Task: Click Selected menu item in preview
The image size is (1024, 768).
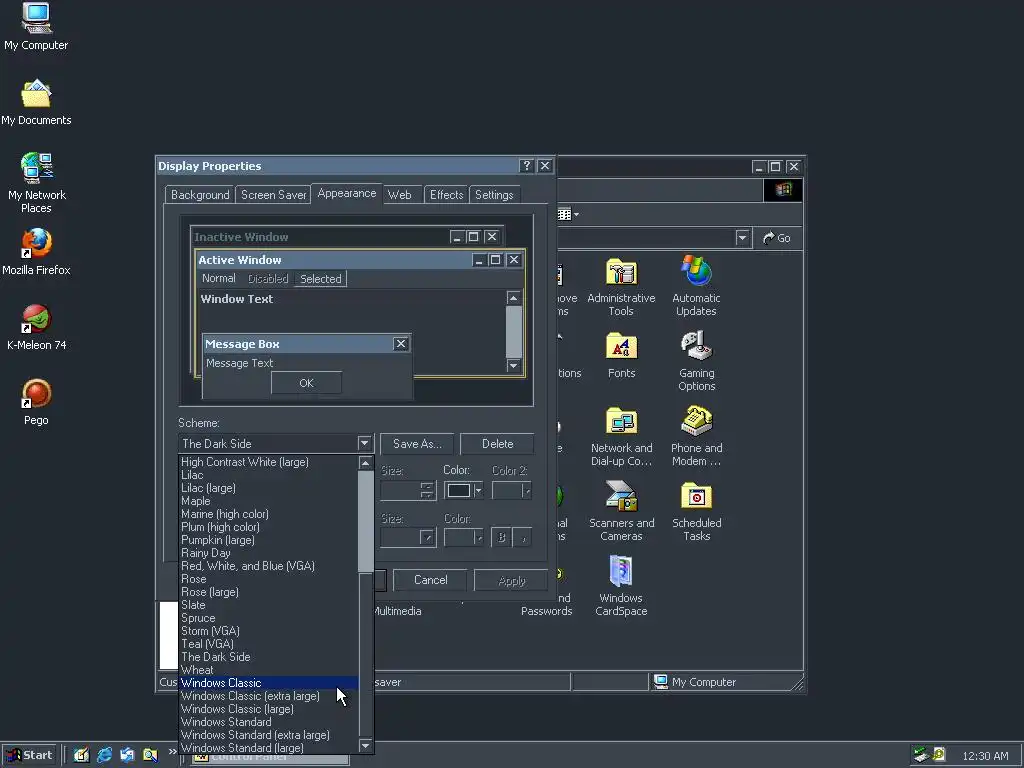Action: click(x=321, y=279)
